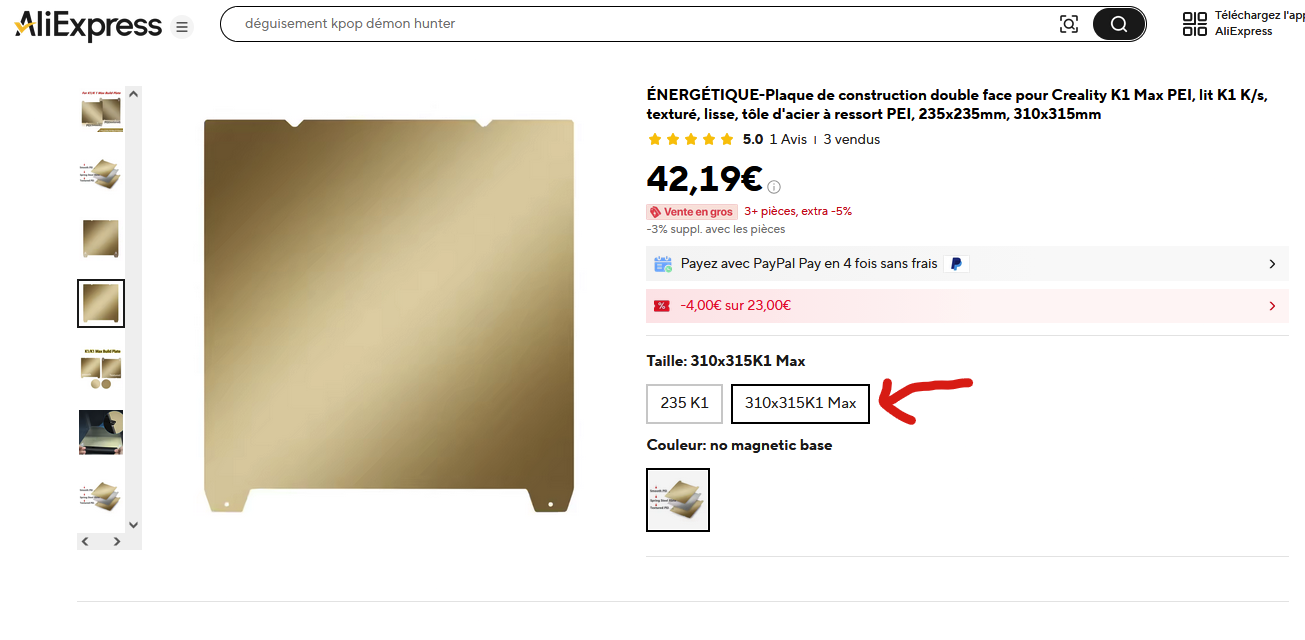
Task: Click the thumbnail list down arrow
Action: (x=134, y=524)
